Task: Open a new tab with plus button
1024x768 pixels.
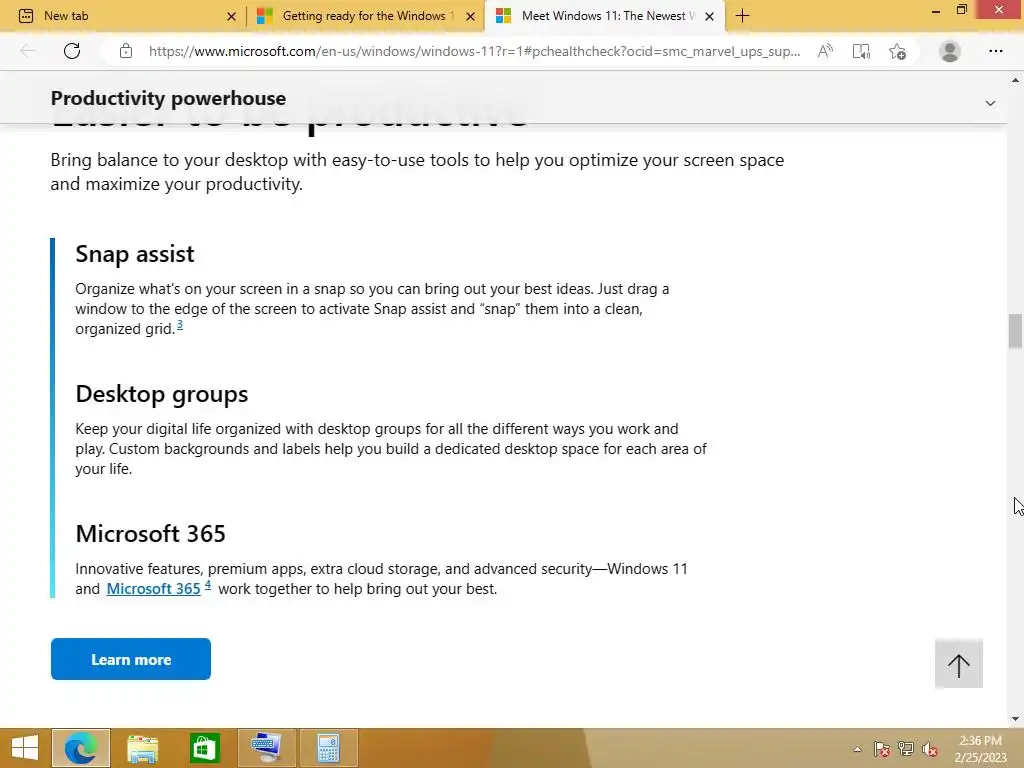Action: [742, 16]
